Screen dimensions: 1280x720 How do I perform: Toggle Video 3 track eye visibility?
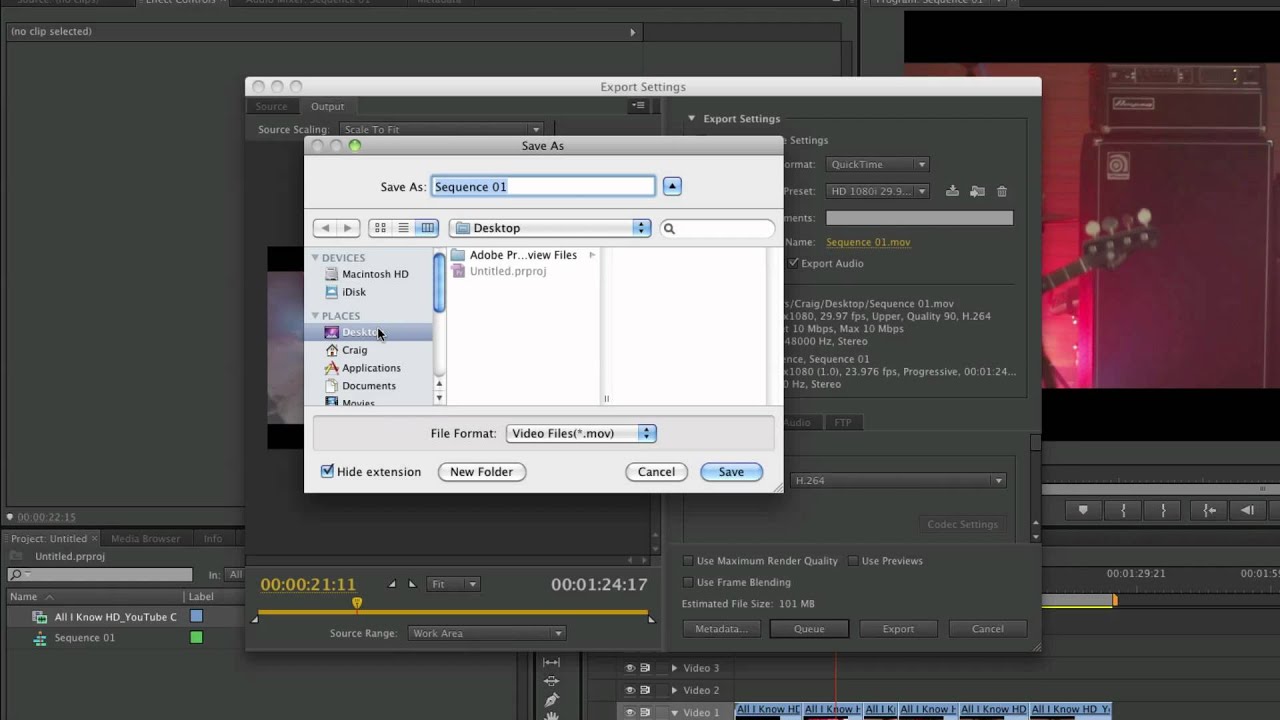point(630,668)
